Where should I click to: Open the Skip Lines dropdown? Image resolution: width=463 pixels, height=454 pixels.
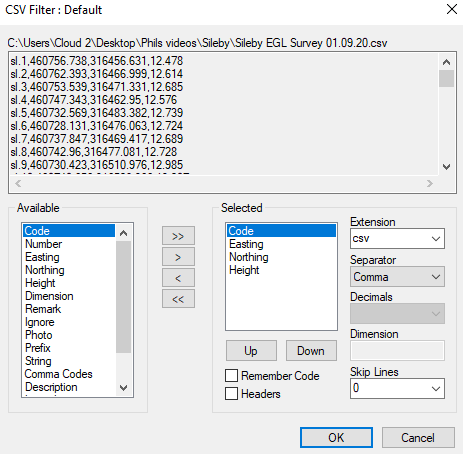397,388
